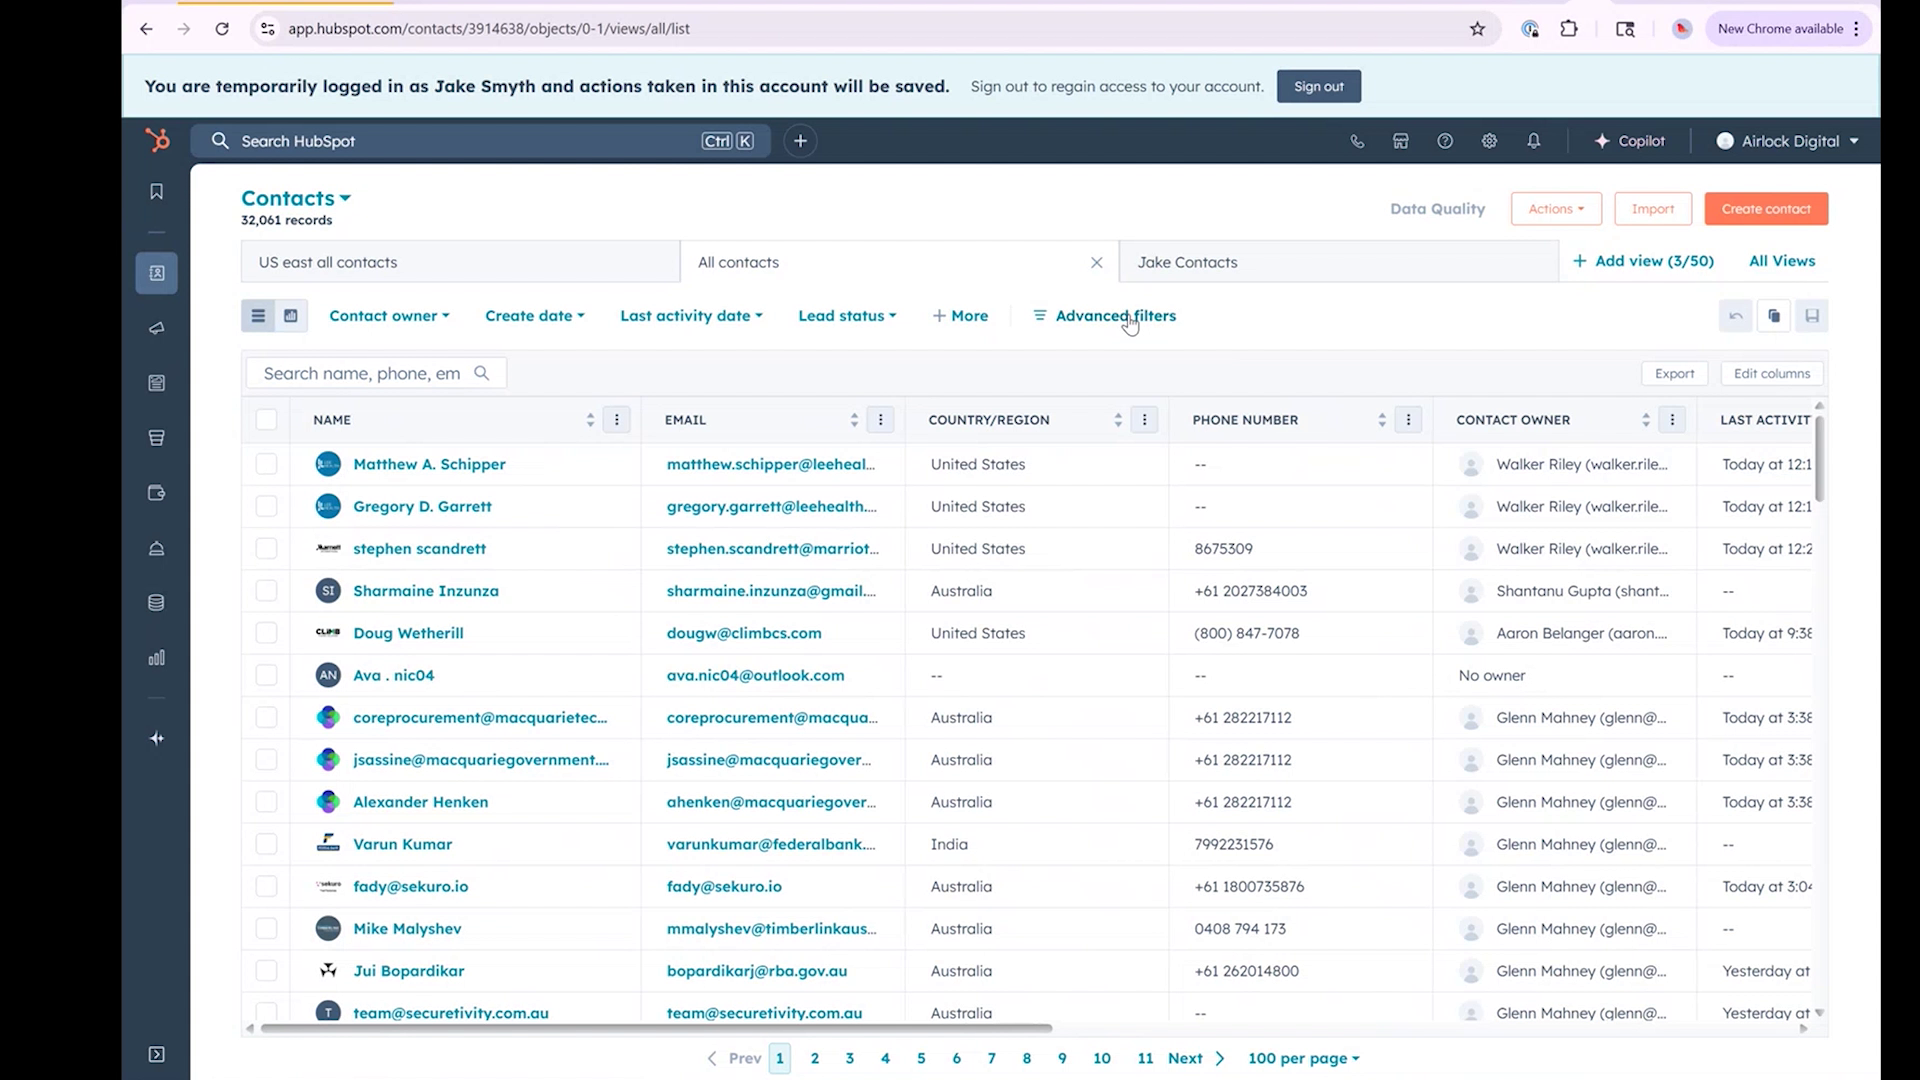The height and width of the screenshot is (1080, 1920).
Task: Open the settings gear in top navigation
Action: click(x=1489, y=141)
